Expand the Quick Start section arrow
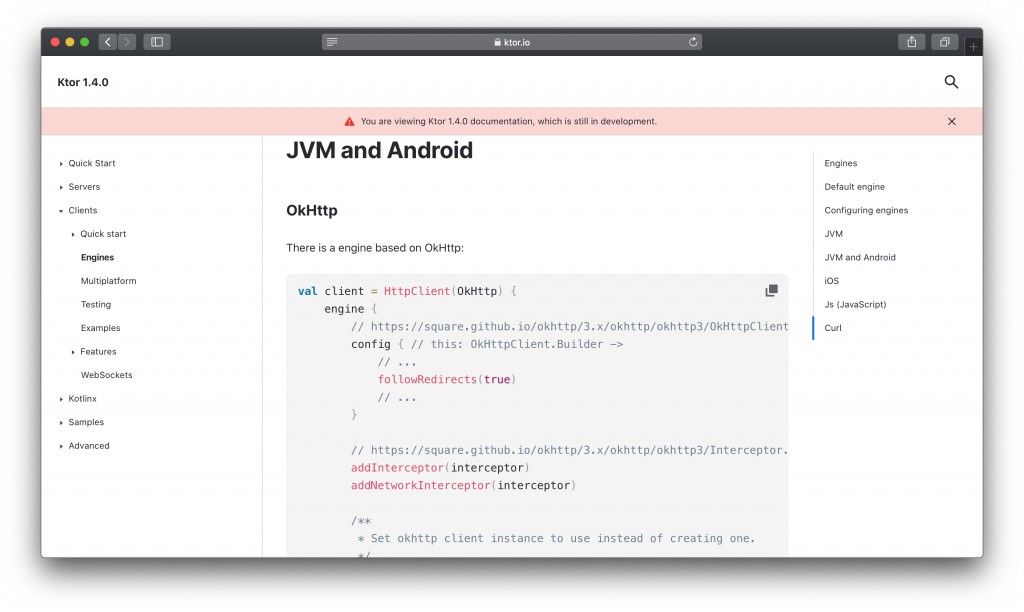The width and height of the screenshot is (1024, 612). tap(61, 164)
